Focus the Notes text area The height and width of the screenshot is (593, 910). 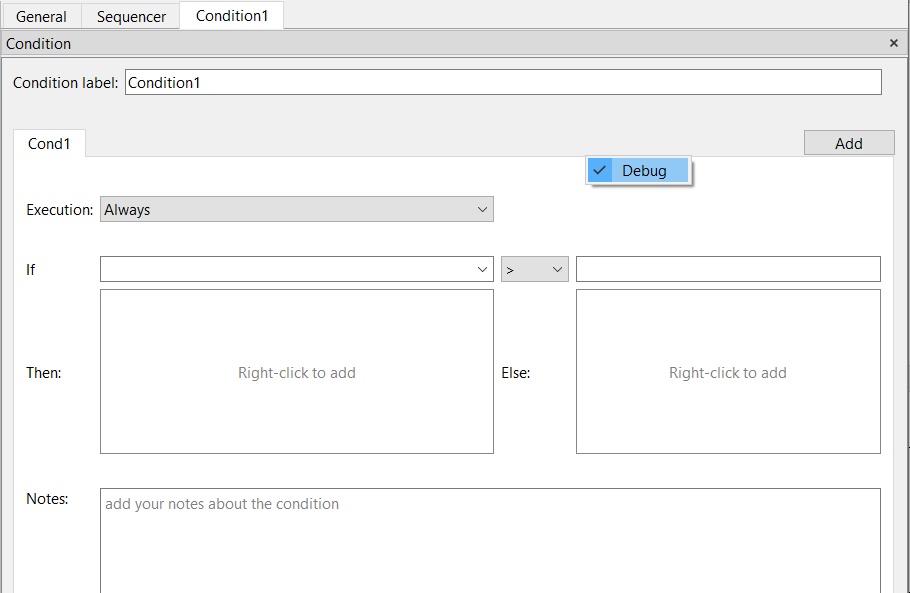[x=490, y=540]
